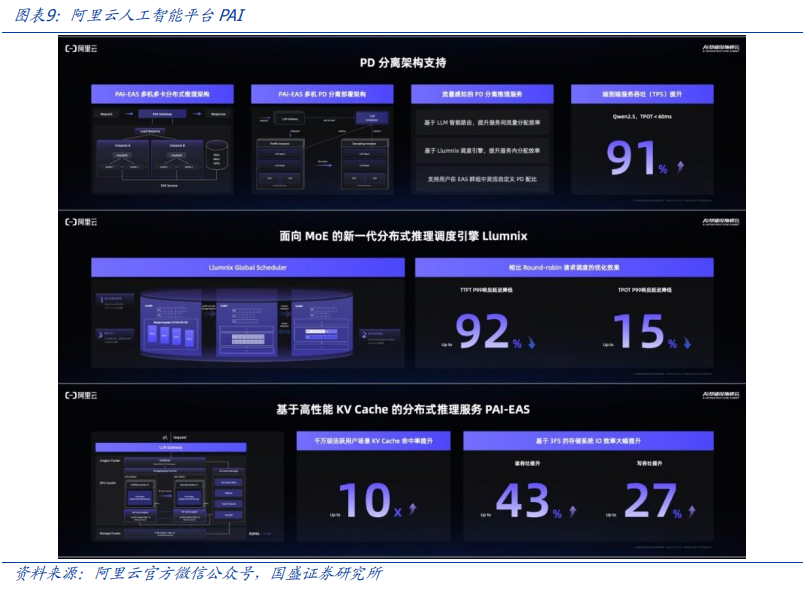The width and height of the screenshot is (809, 594).
Task: Click the summit logo at top right of KV Cache slide
Action: [x=721, y=395]
